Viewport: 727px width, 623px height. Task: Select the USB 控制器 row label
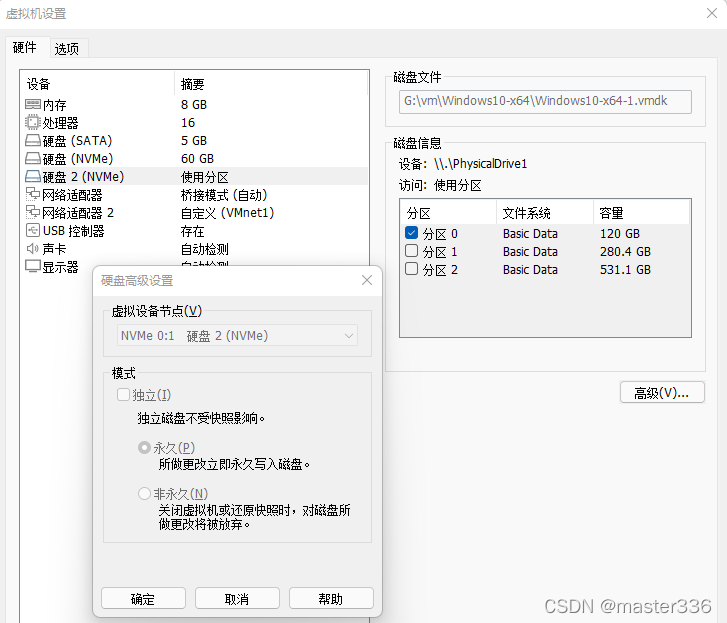click(74, 231)
